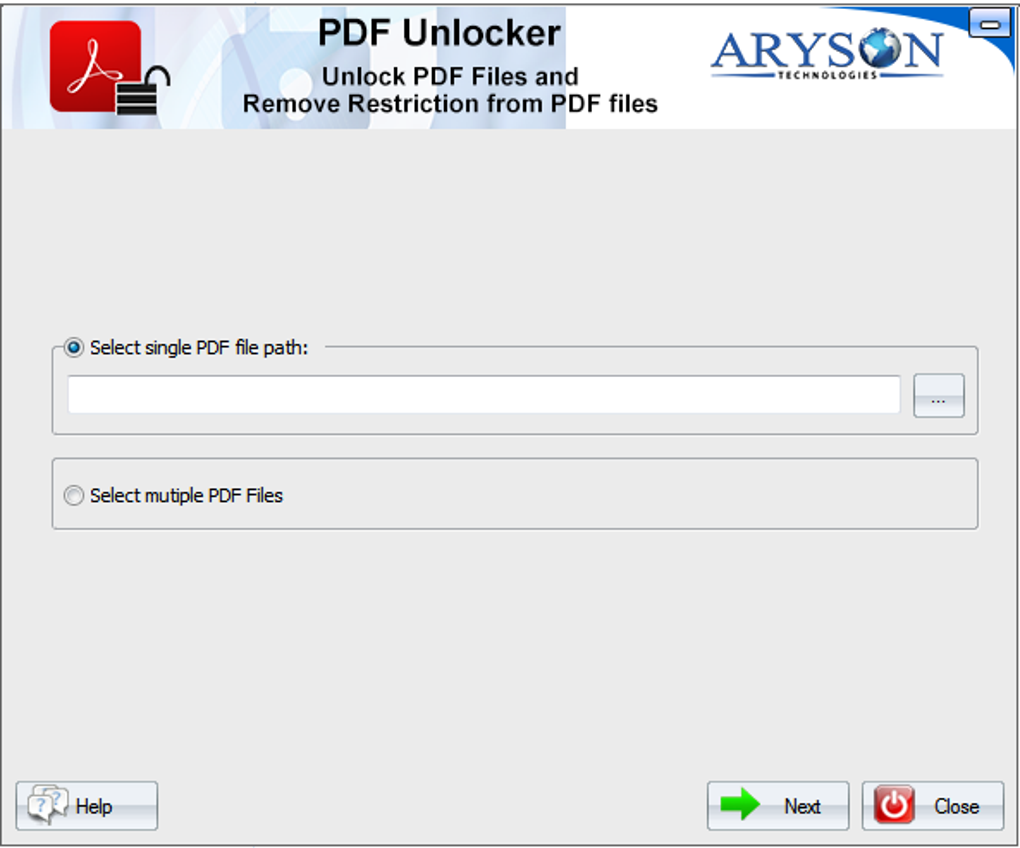Minimize the PDF Unlocker window
1020x848 pixels.
click(989, 24)
